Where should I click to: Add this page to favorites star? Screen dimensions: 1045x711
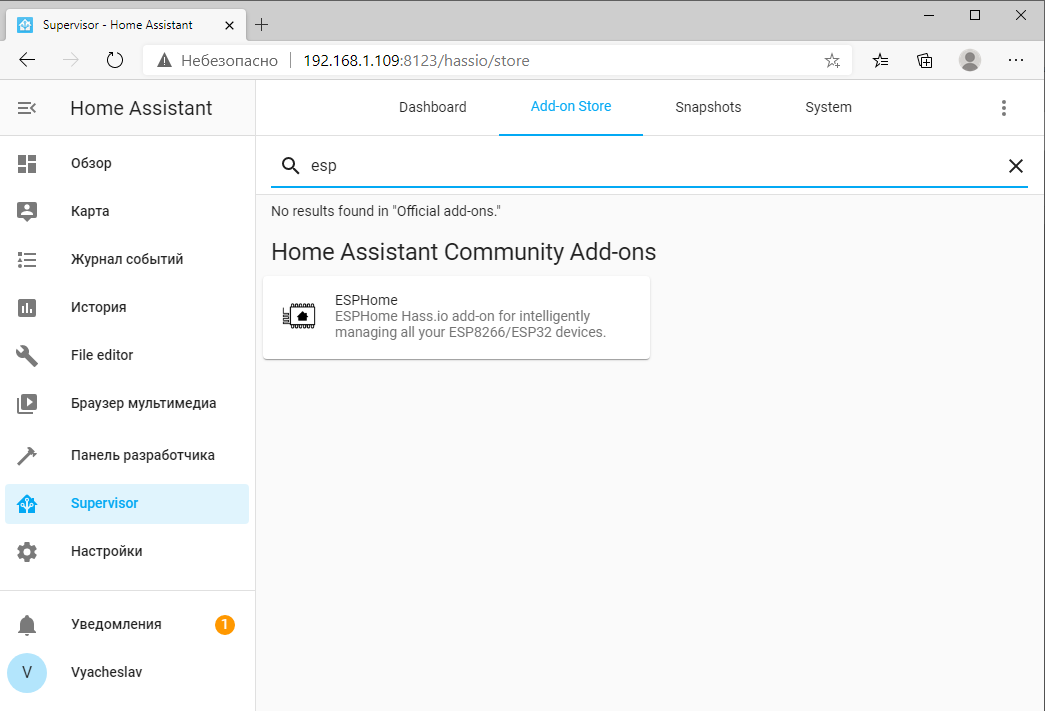[832, 61]
